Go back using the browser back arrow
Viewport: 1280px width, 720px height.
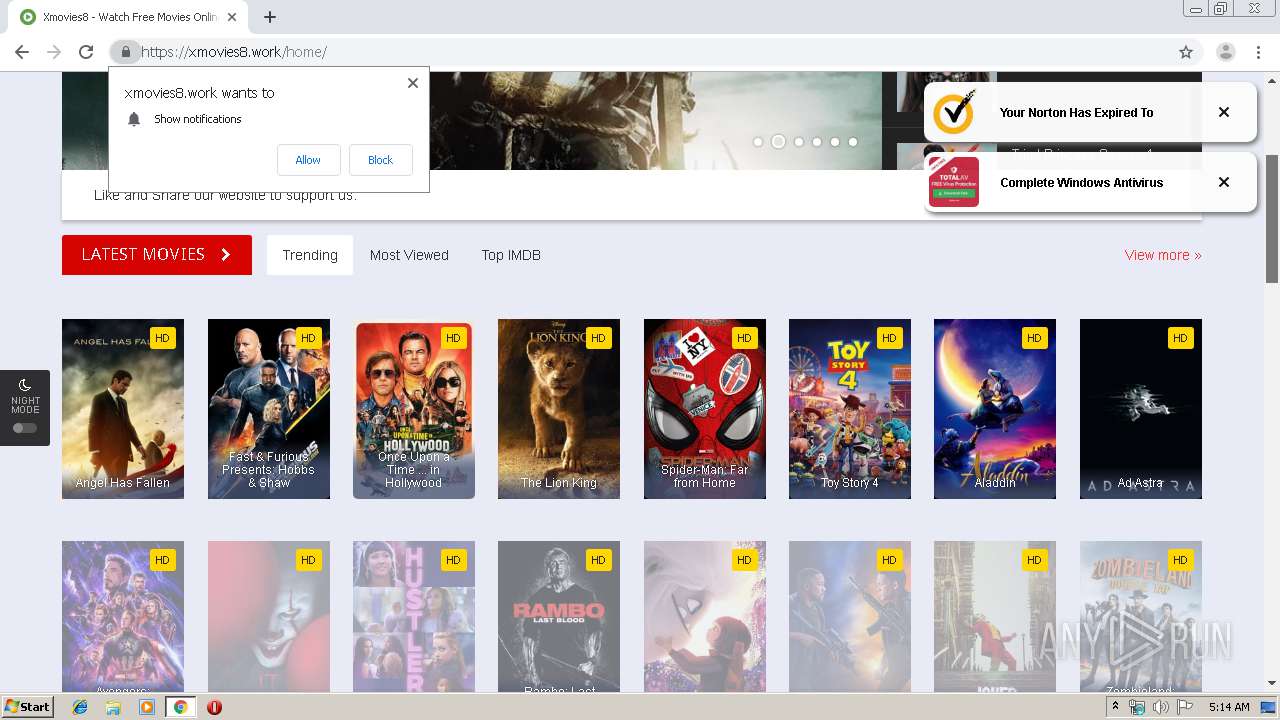pos(22,52)
